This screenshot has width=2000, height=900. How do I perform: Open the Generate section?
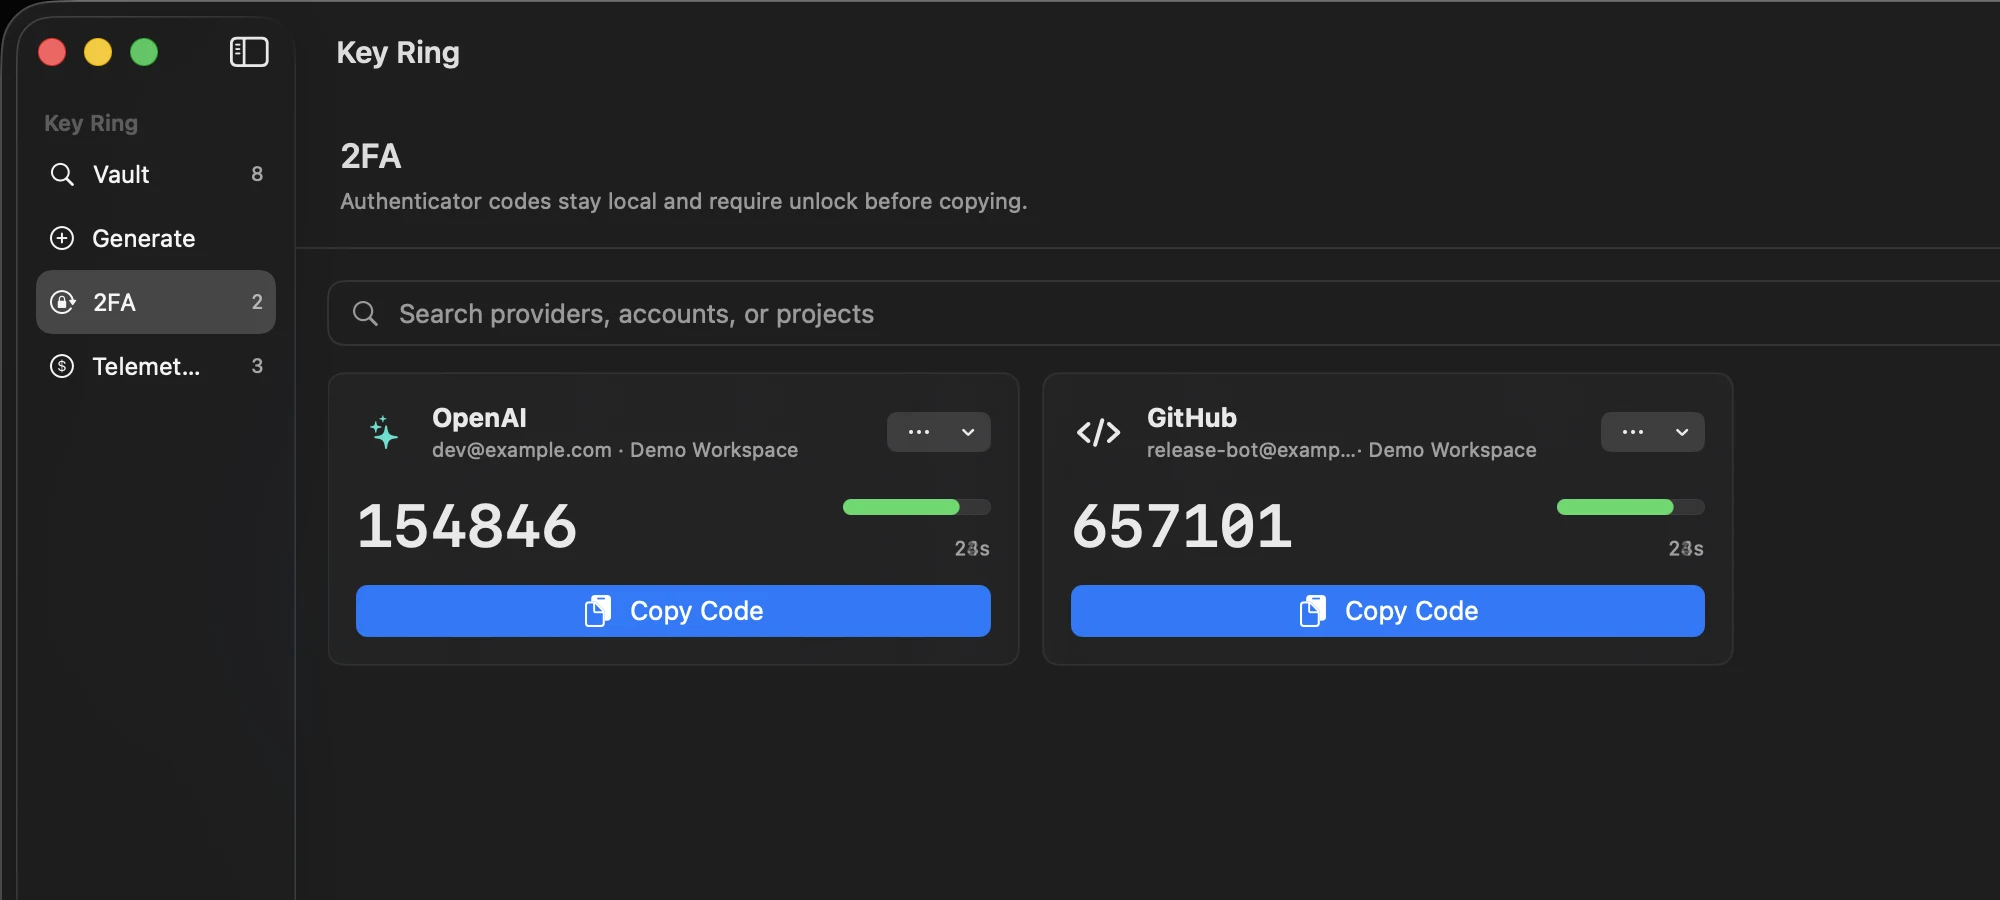click(156, 238)
